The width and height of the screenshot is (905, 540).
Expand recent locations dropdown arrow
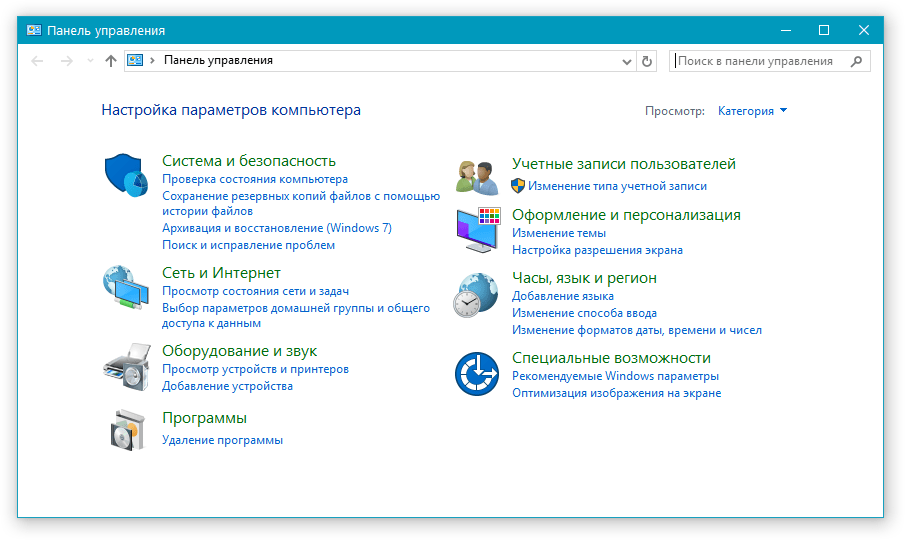(x=90, y=61)
